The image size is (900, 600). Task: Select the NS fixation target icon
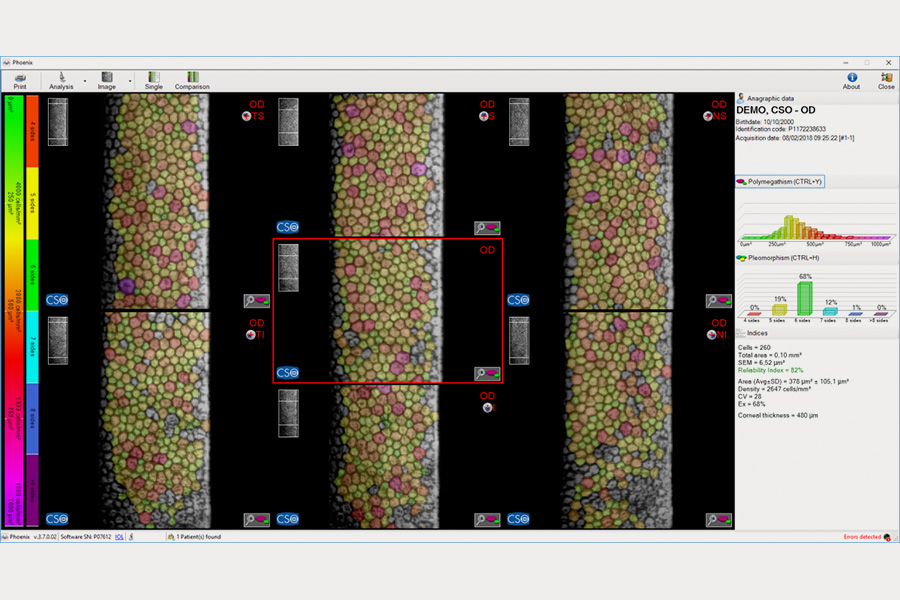(x=708, y=116)
